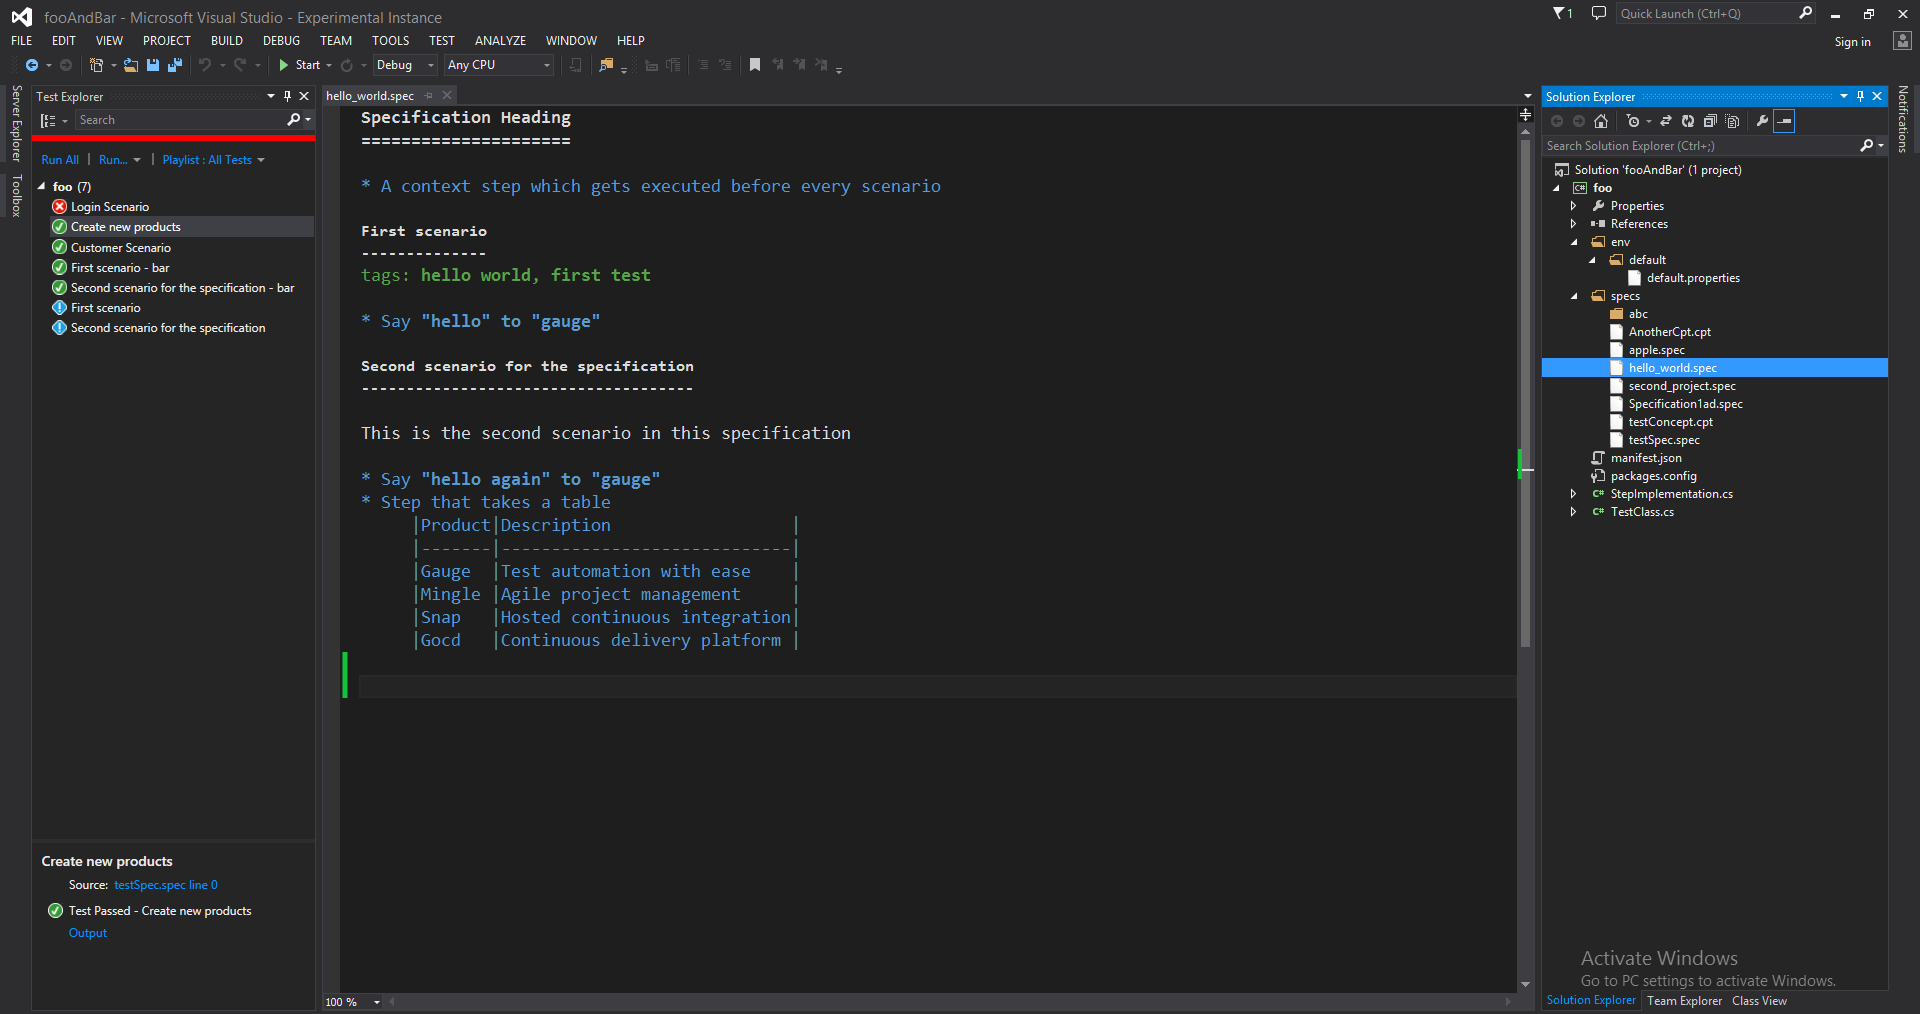The width and height of the screenshot is (1920, 1014).
Task: Click Refresh icon in Solution Explorer toolbar
Action: pos(1688,121)
